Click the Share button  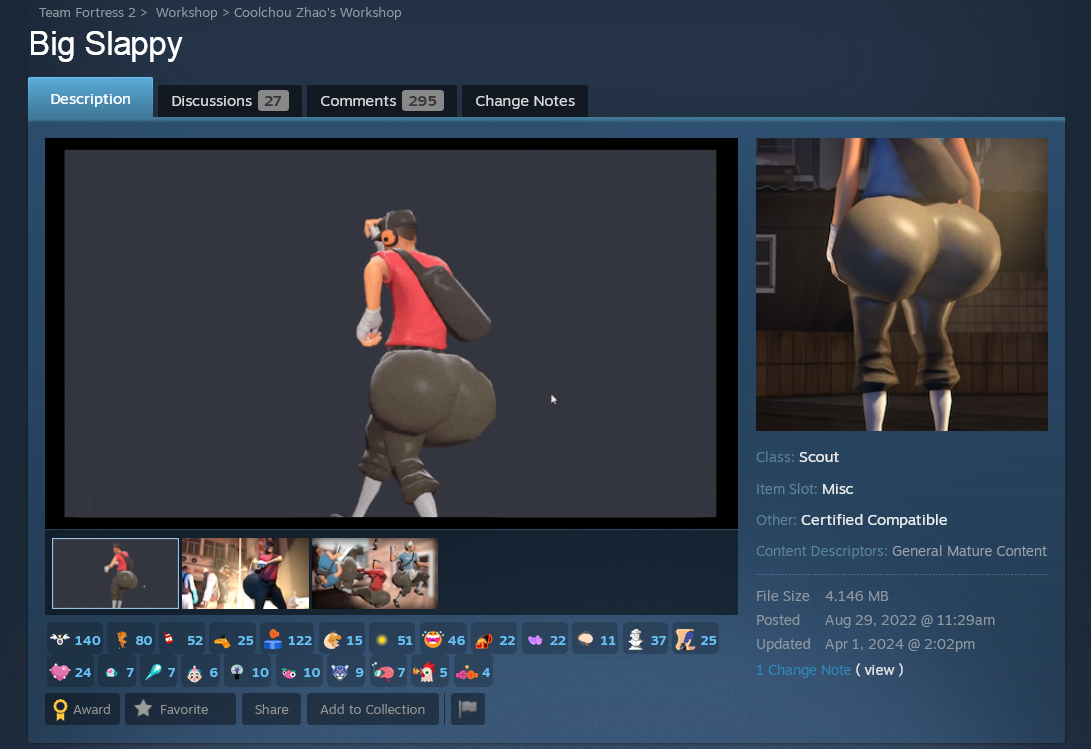click(x=271, y=709)
